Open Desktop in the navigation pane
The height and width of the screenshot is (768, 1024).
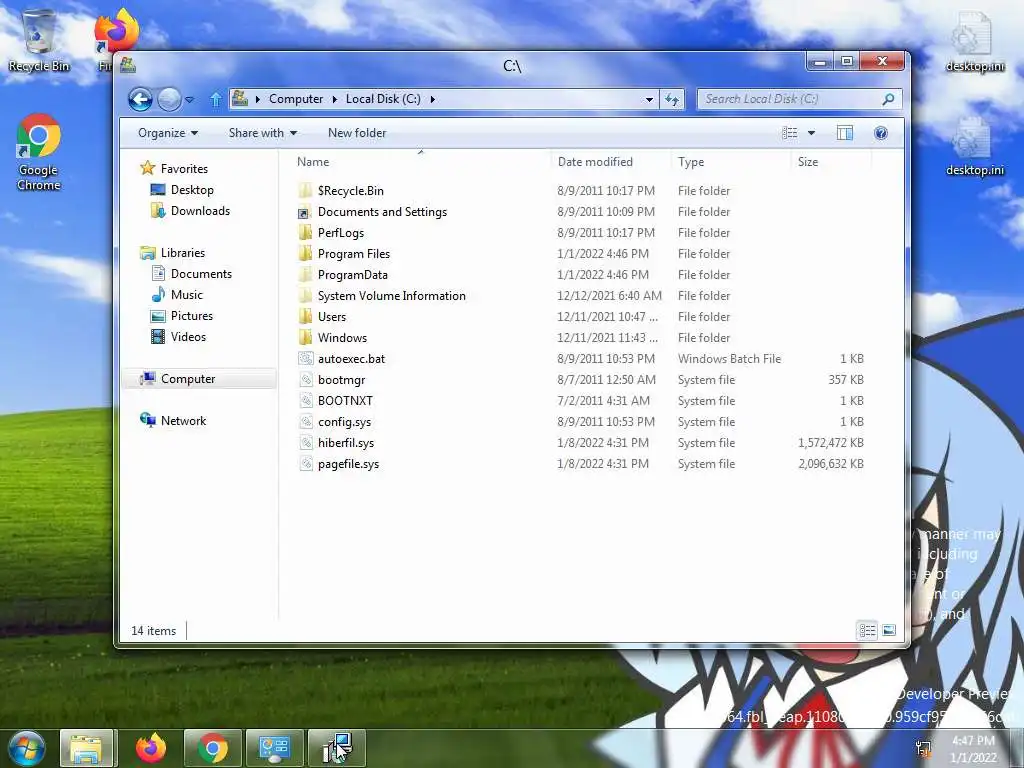click(x=192, y=190)
